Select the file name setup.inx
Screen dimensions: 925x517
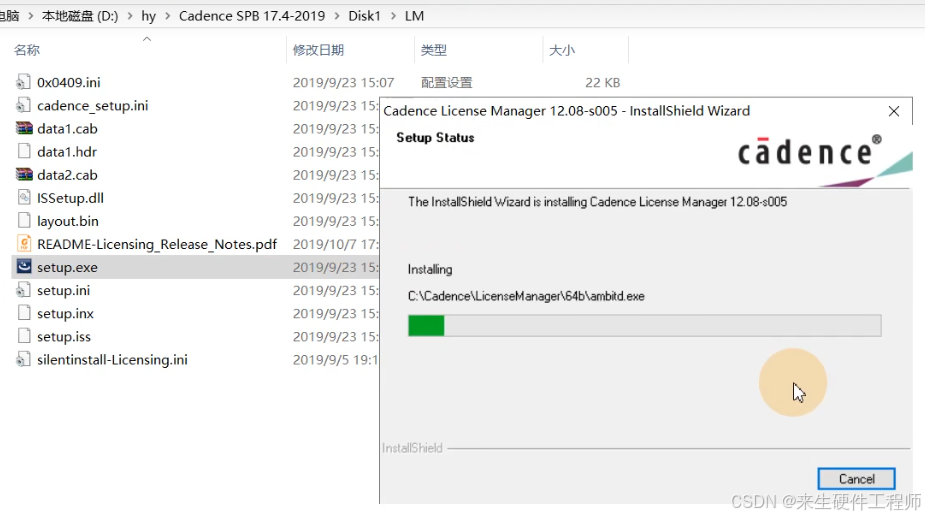(65, 313)
